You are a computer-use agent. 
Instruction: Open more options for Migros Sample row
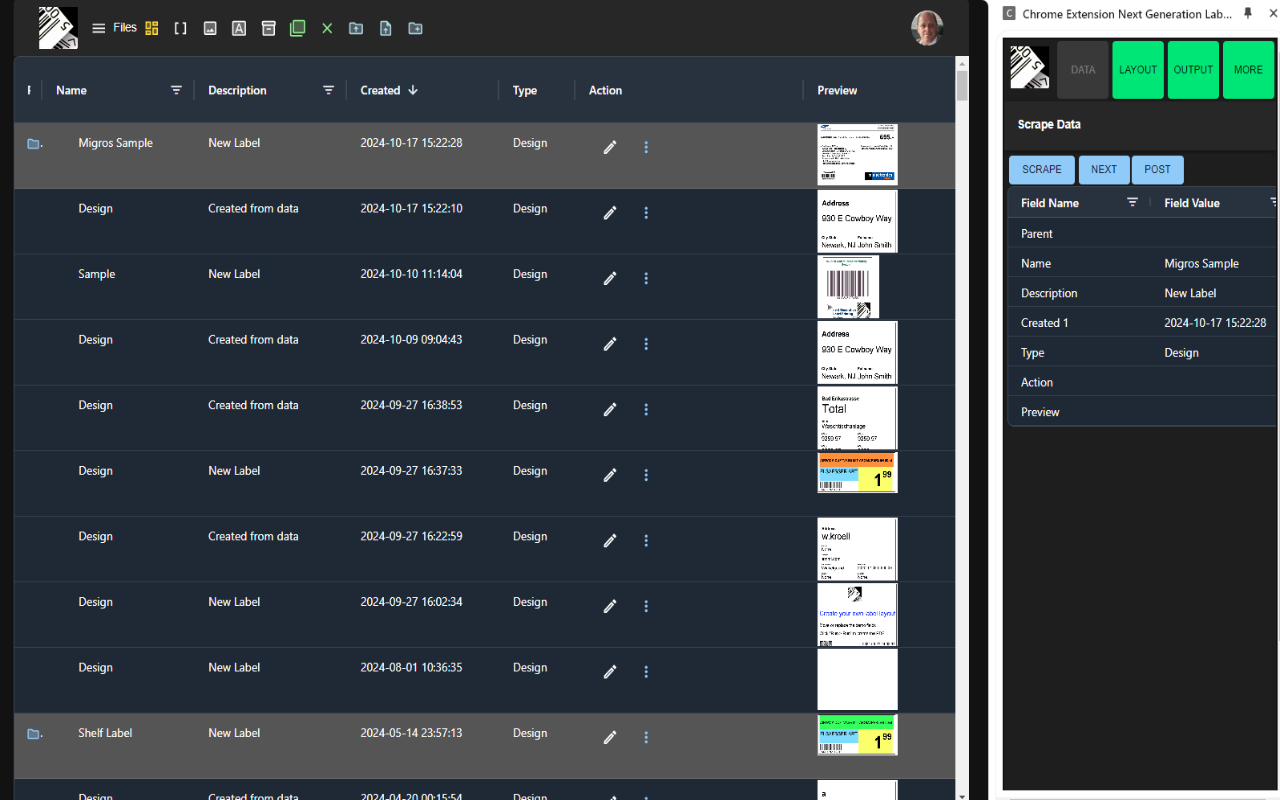coord(646,147)
